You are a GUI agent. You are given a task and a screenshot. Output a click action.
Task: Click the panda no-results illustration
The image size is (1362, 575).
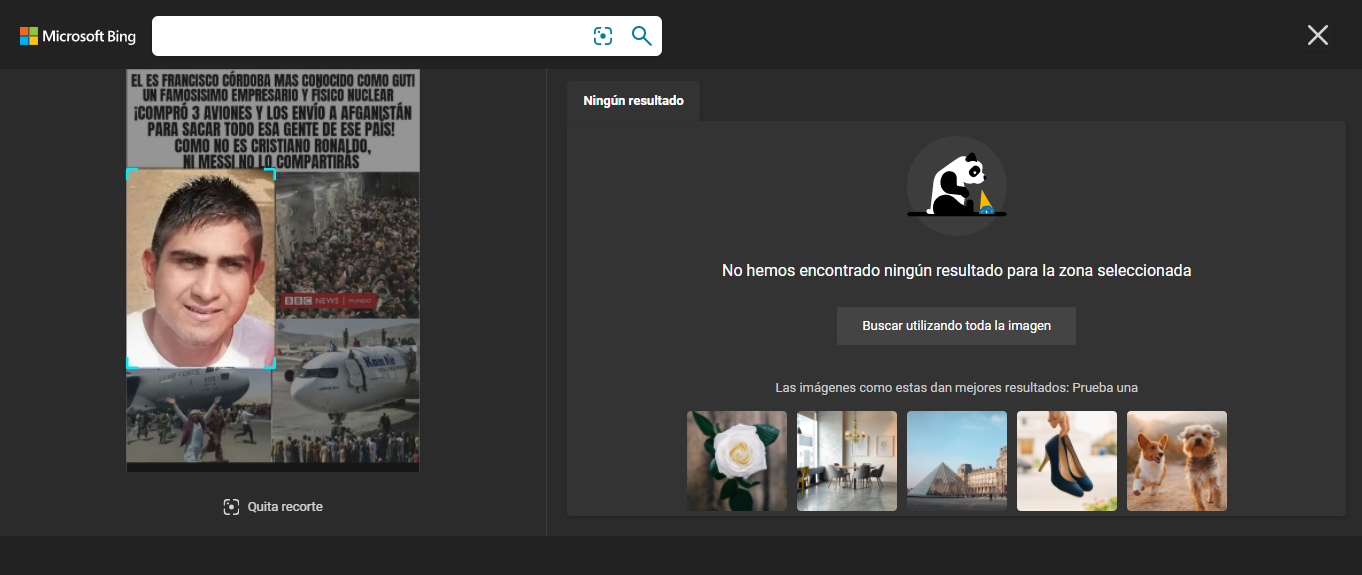(x=957, y=186)
